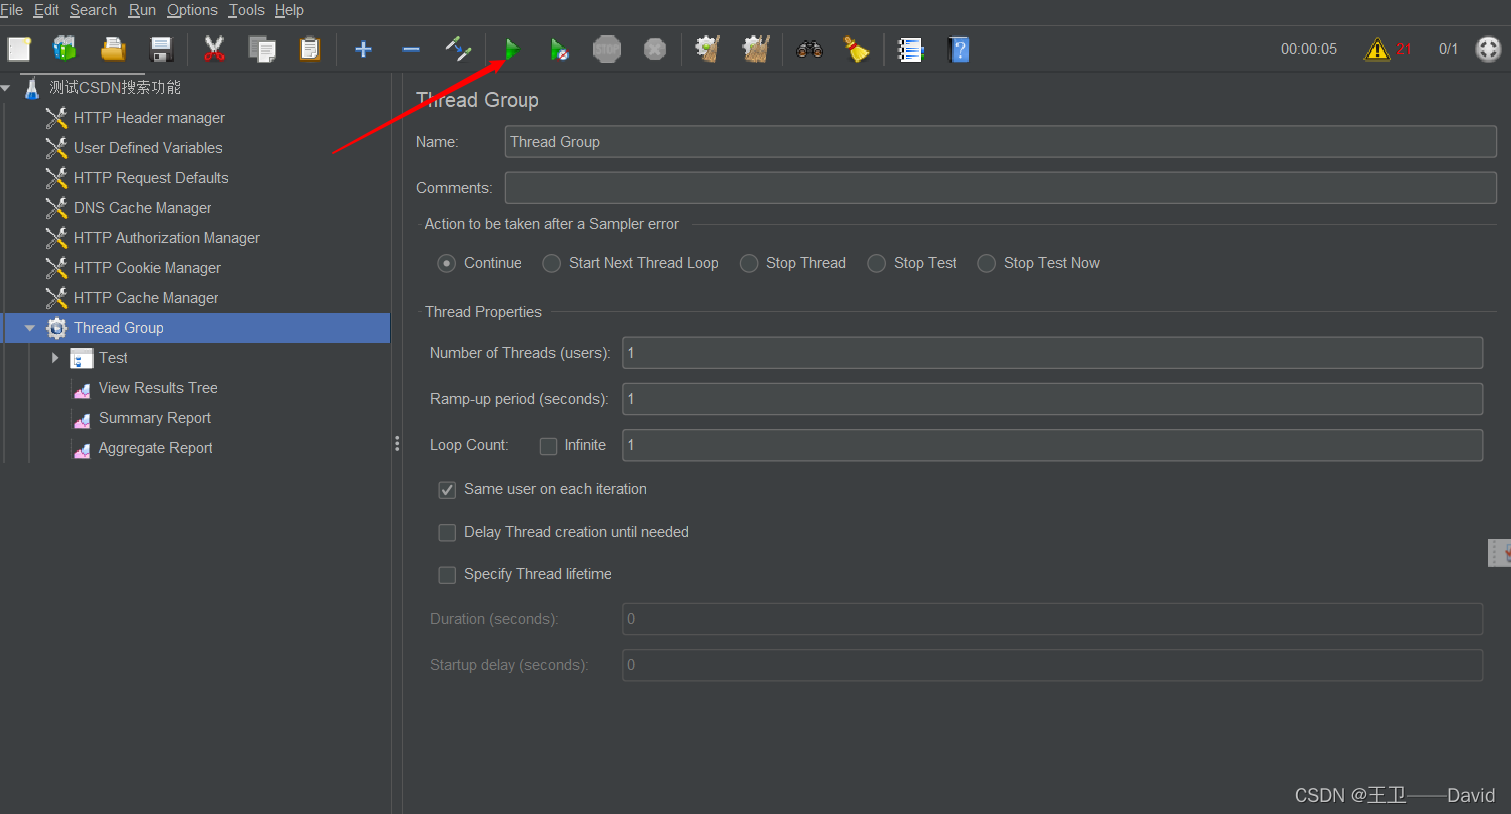Enable the Infinite loop checkbox
1511x814 pixels.
click(x=548, y=446)
